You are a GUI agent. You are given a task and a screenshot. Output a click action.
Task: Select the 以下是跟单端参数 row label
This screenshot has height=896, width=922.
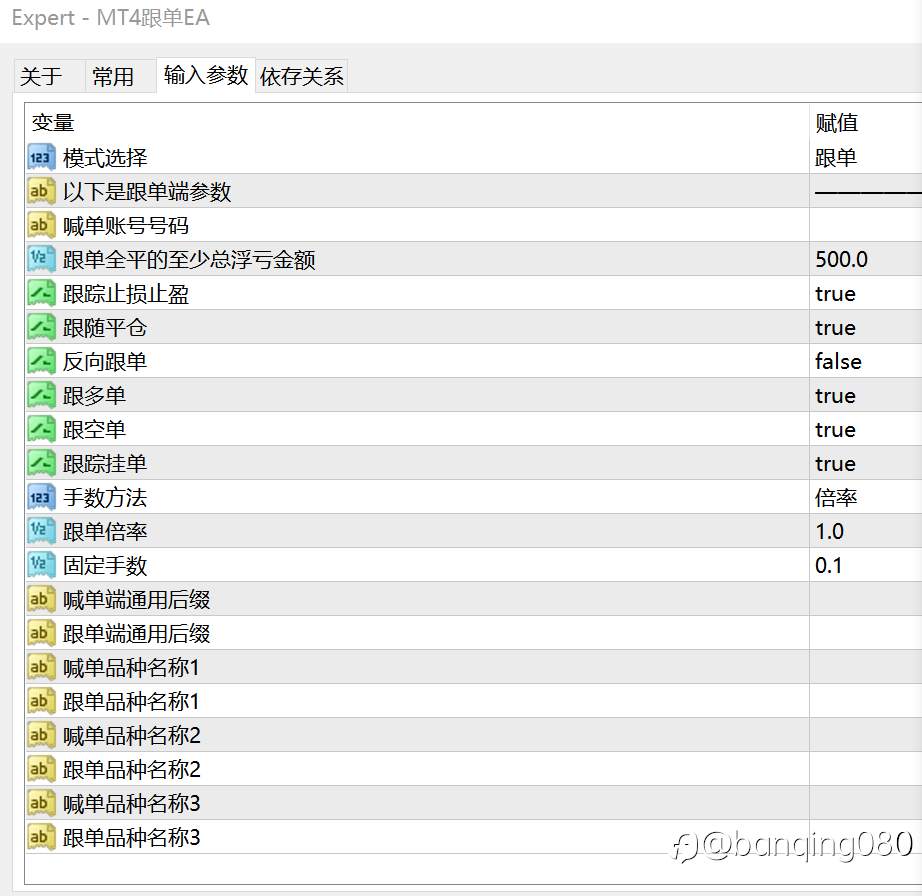[x=147, y=191]
